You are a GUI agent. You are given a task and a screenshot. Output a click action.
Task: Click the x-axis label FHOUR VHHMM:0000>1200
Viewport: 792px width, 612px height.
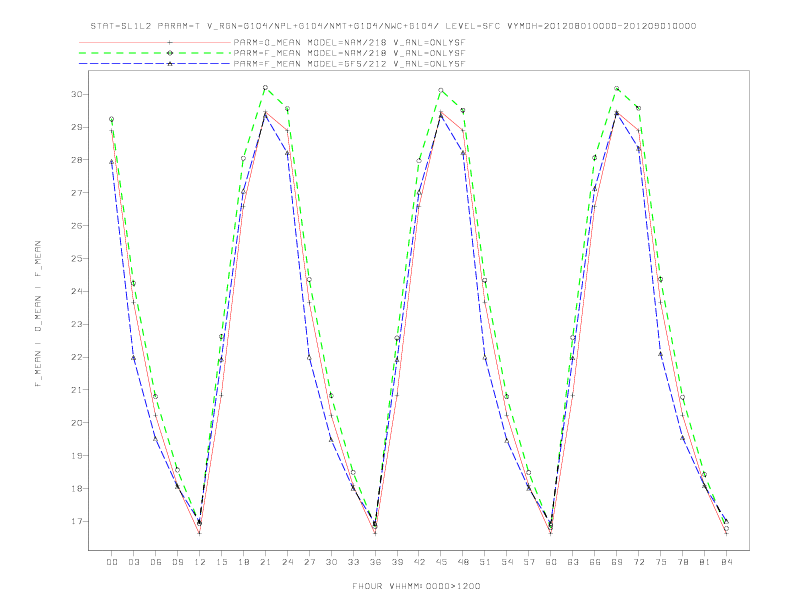pyautogui.click(x=416, y=586)
